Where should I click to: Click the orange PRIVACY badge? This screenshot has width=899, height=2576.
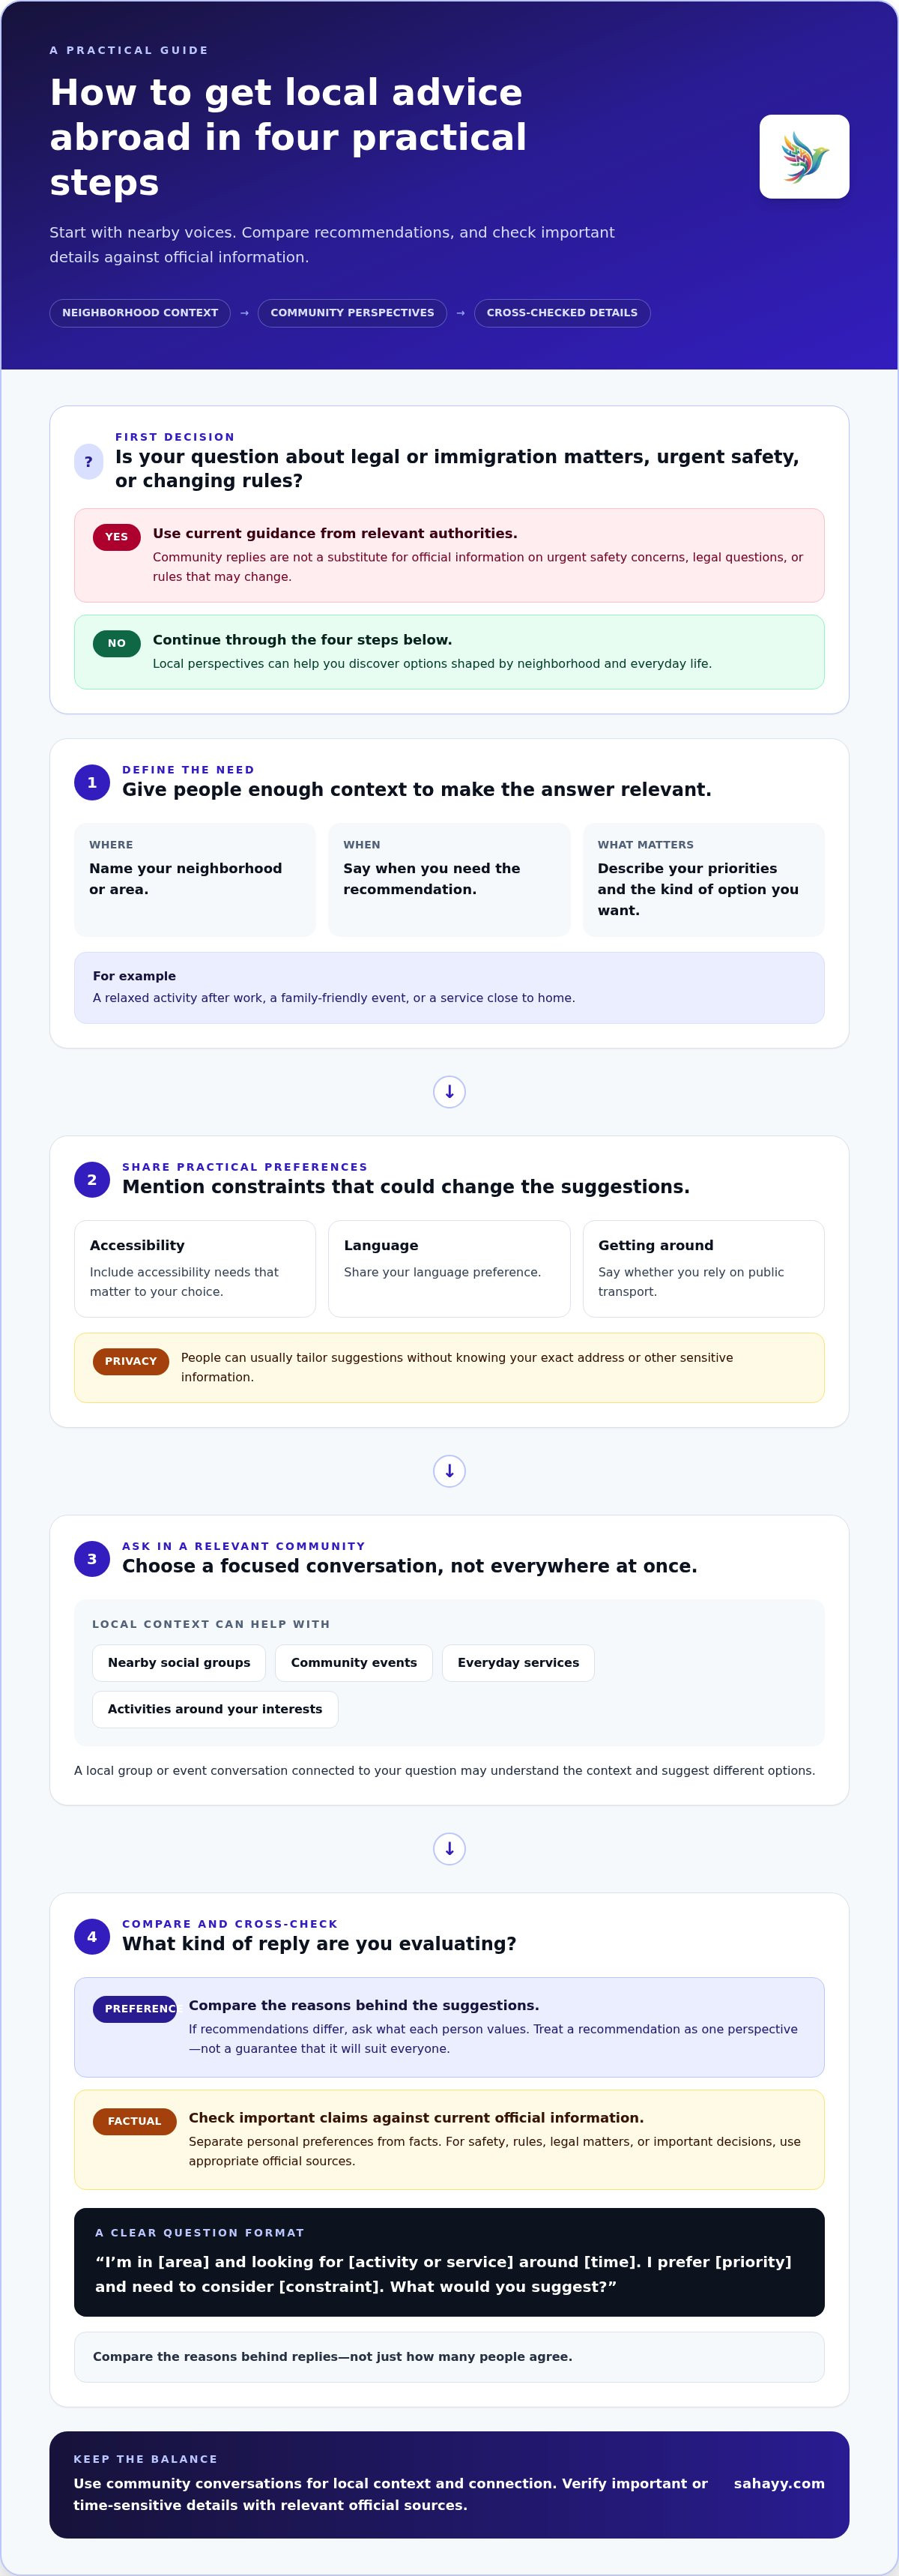(x=131, y=1362)
